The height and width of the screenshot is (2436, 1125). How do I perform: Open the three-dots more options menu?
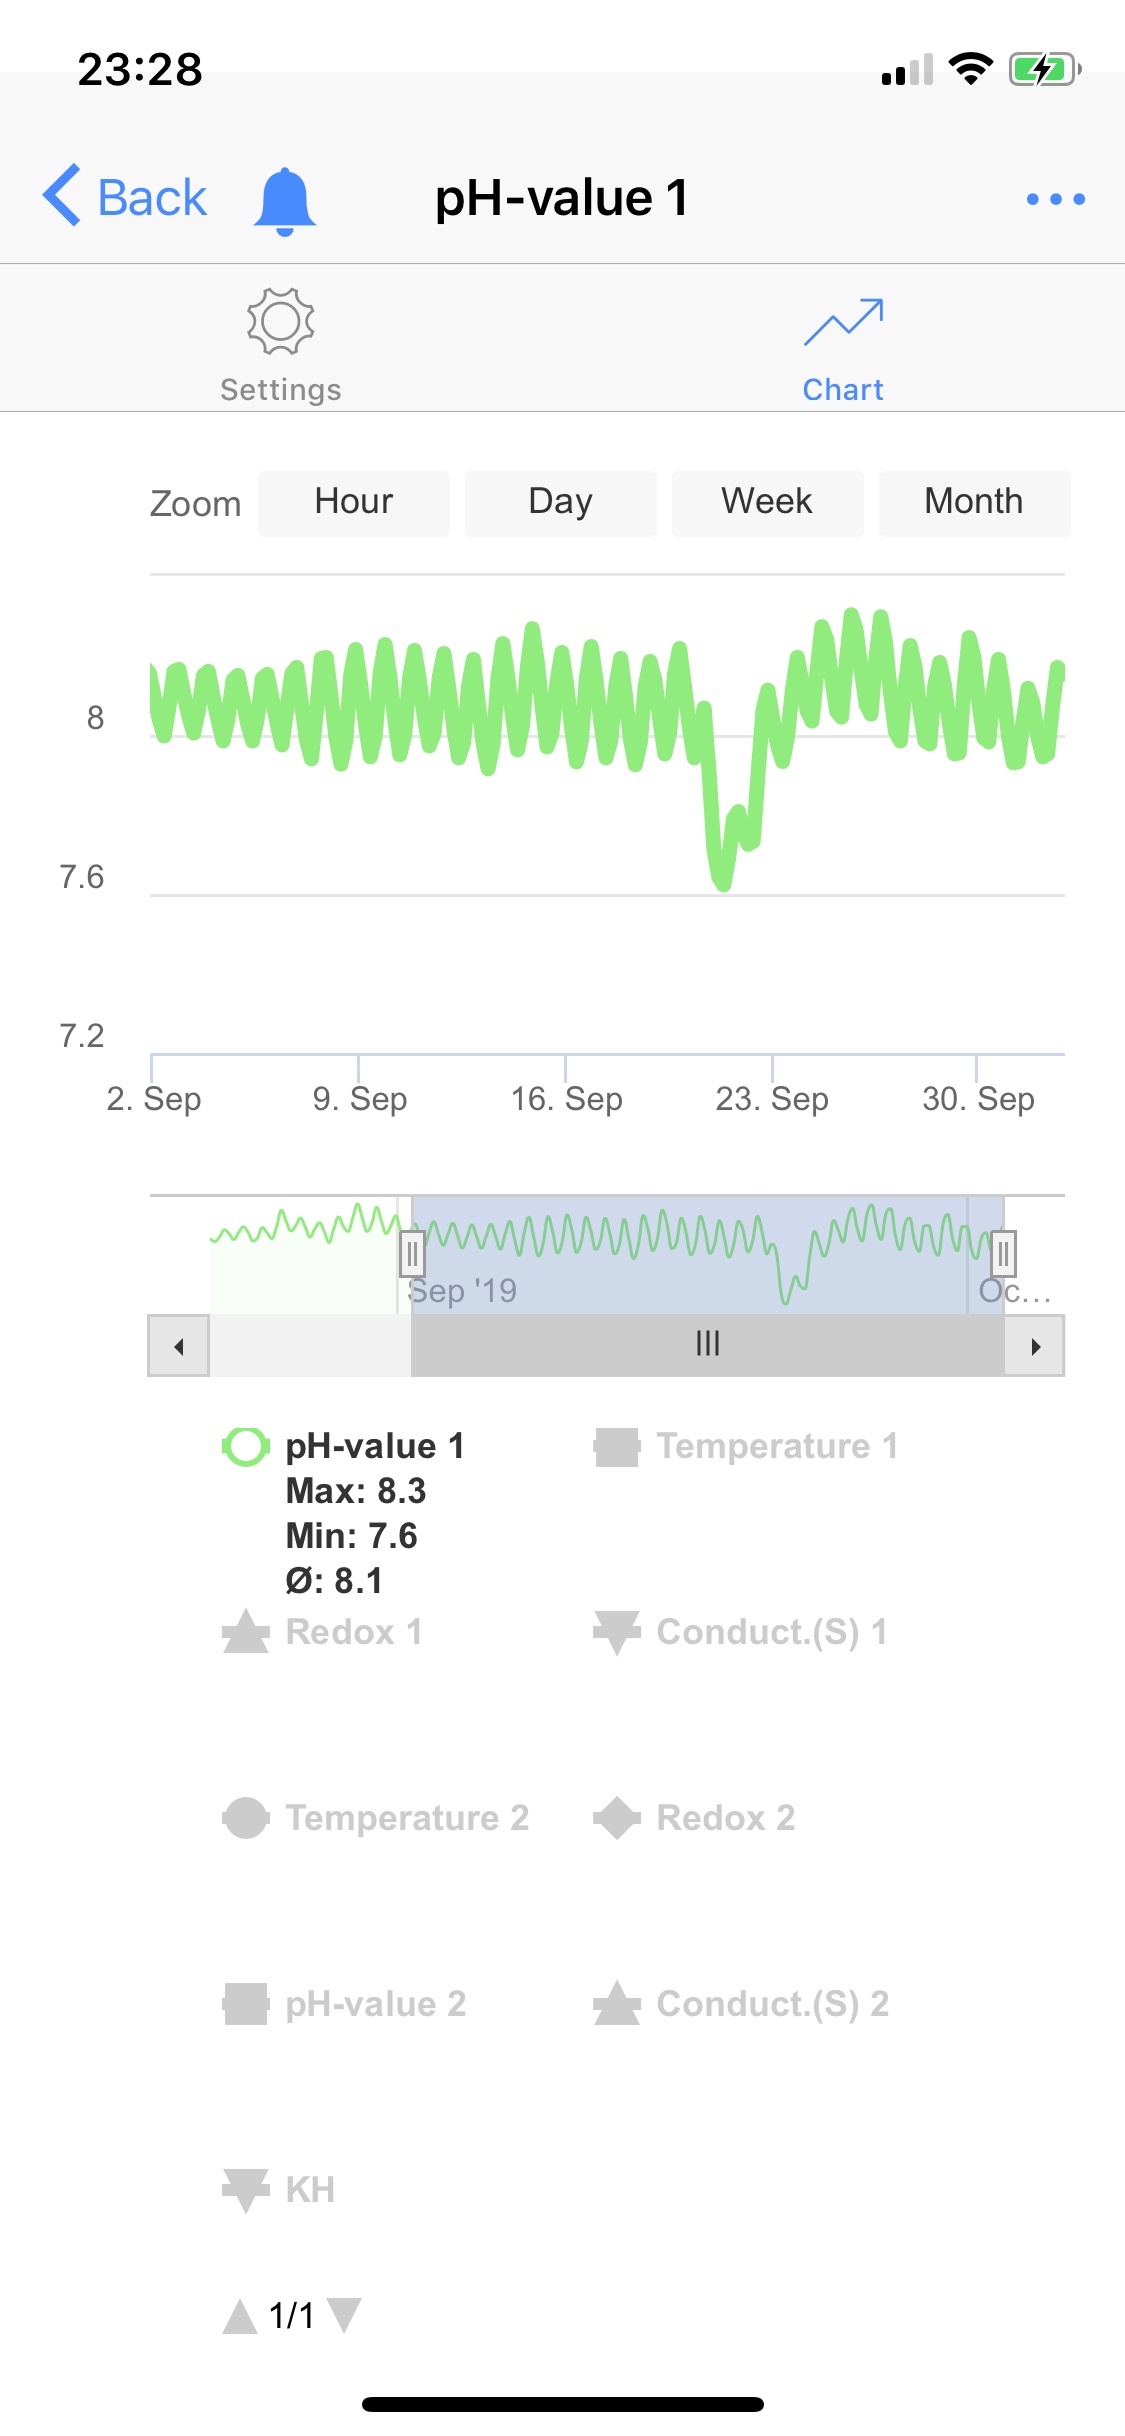click(1055, 199)
